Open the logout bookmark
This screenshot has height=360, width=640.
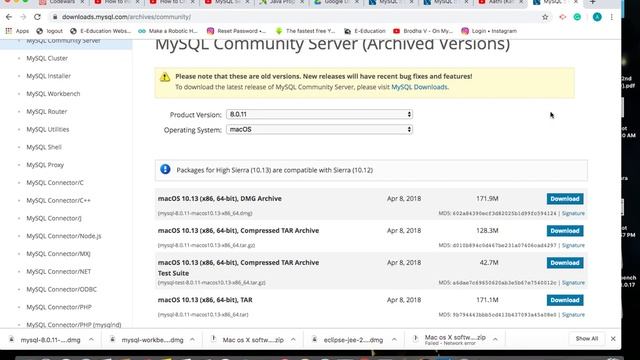(49, 31)
